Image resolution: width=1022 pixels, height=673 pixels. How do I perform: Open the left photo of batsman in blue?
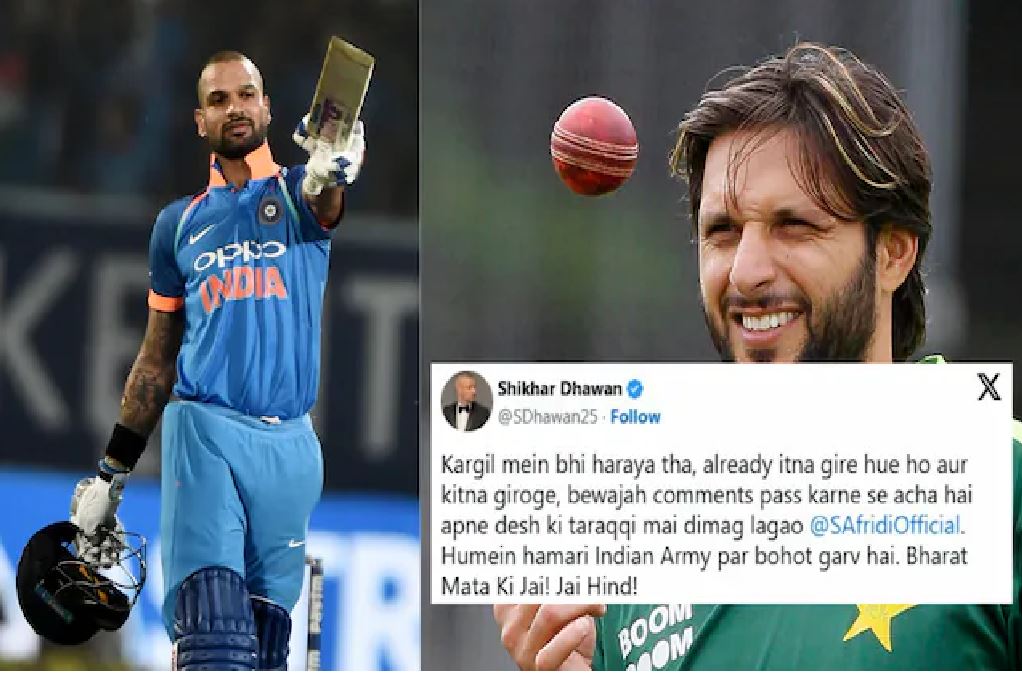pyautogui.click(x=209, y=336)
